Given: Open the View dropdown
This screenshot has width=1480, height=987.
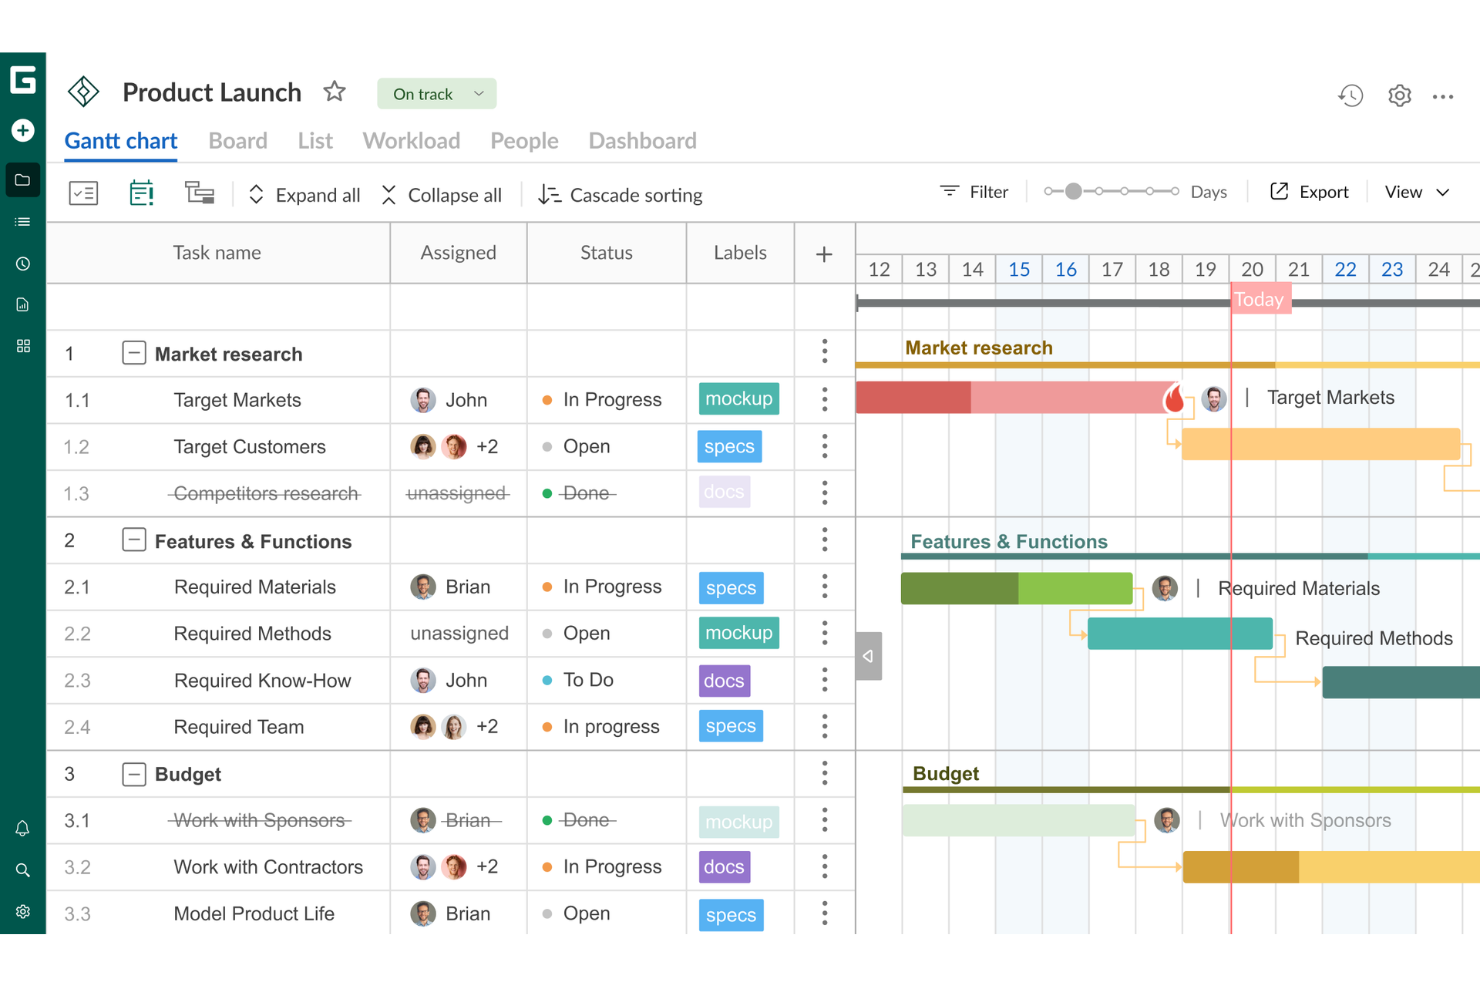Looking at the screenshot, I should pos(1415,191).
